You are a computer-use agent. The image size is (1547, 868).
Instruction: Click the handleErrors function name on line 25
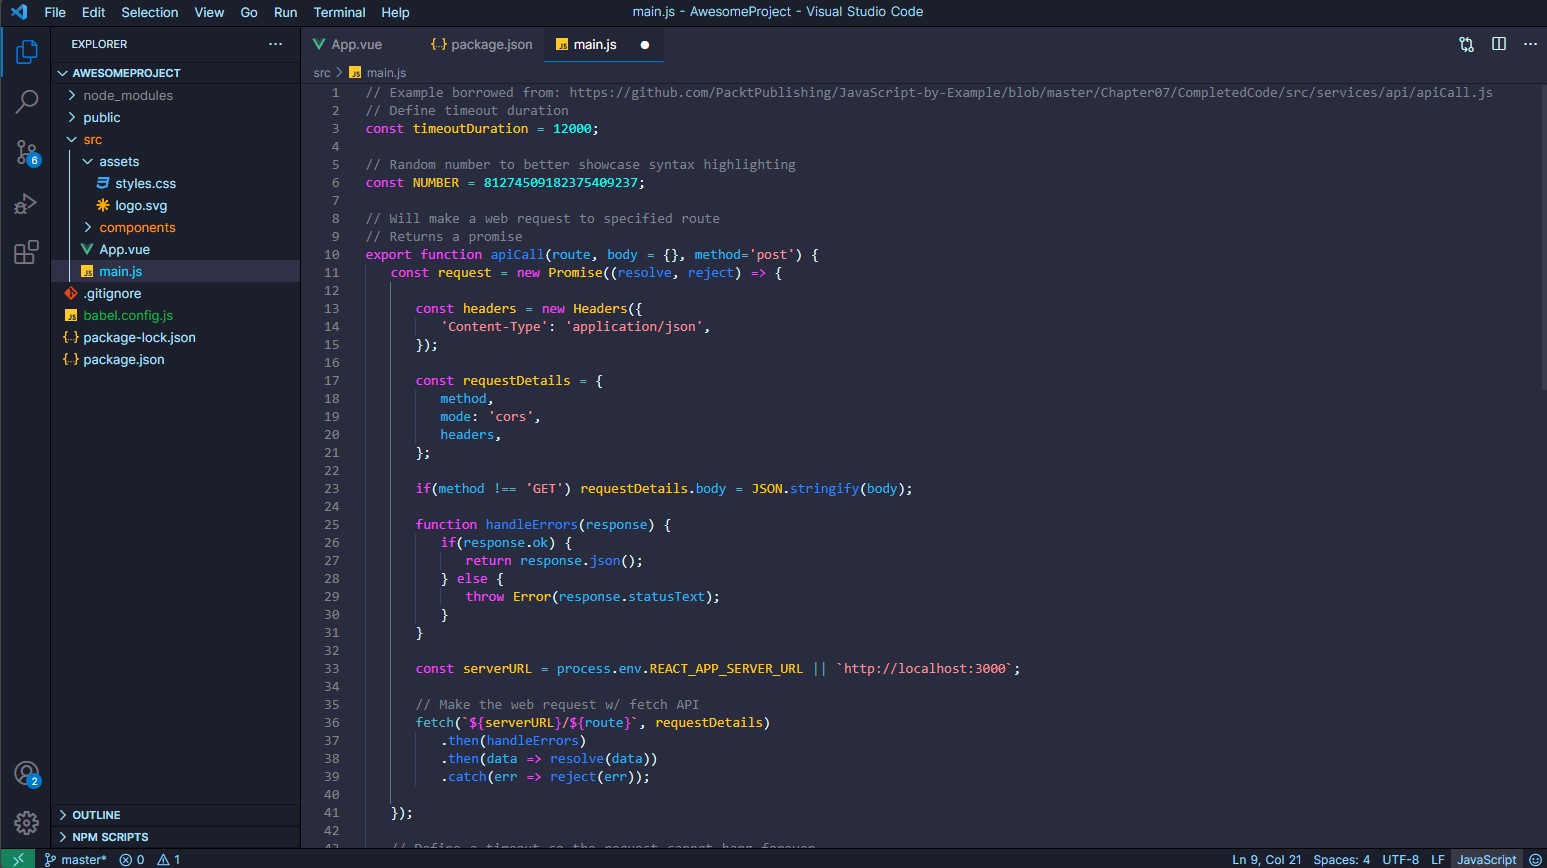532,524
